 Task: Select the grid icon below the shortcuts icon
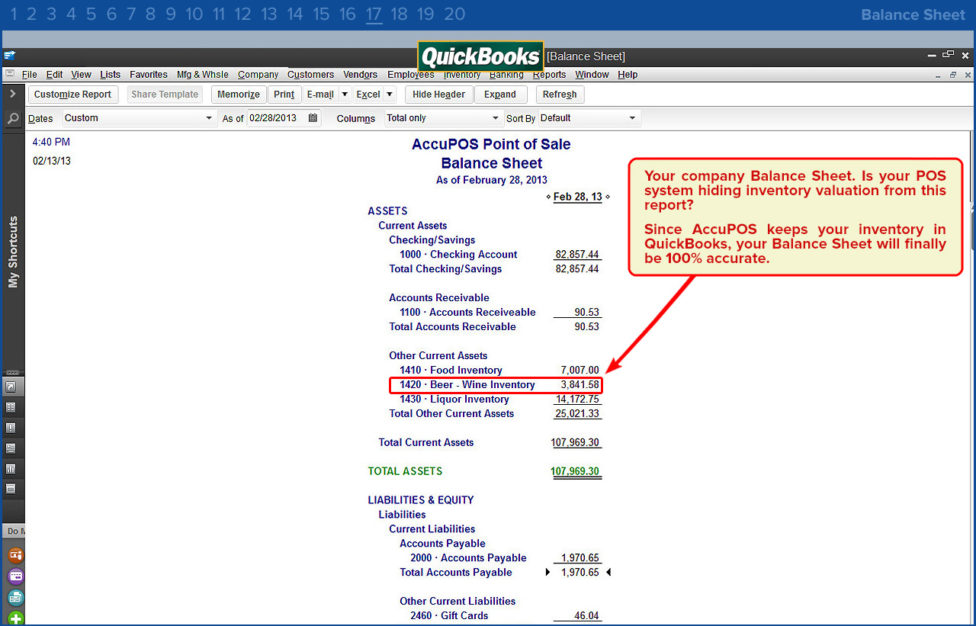(11, 408)
